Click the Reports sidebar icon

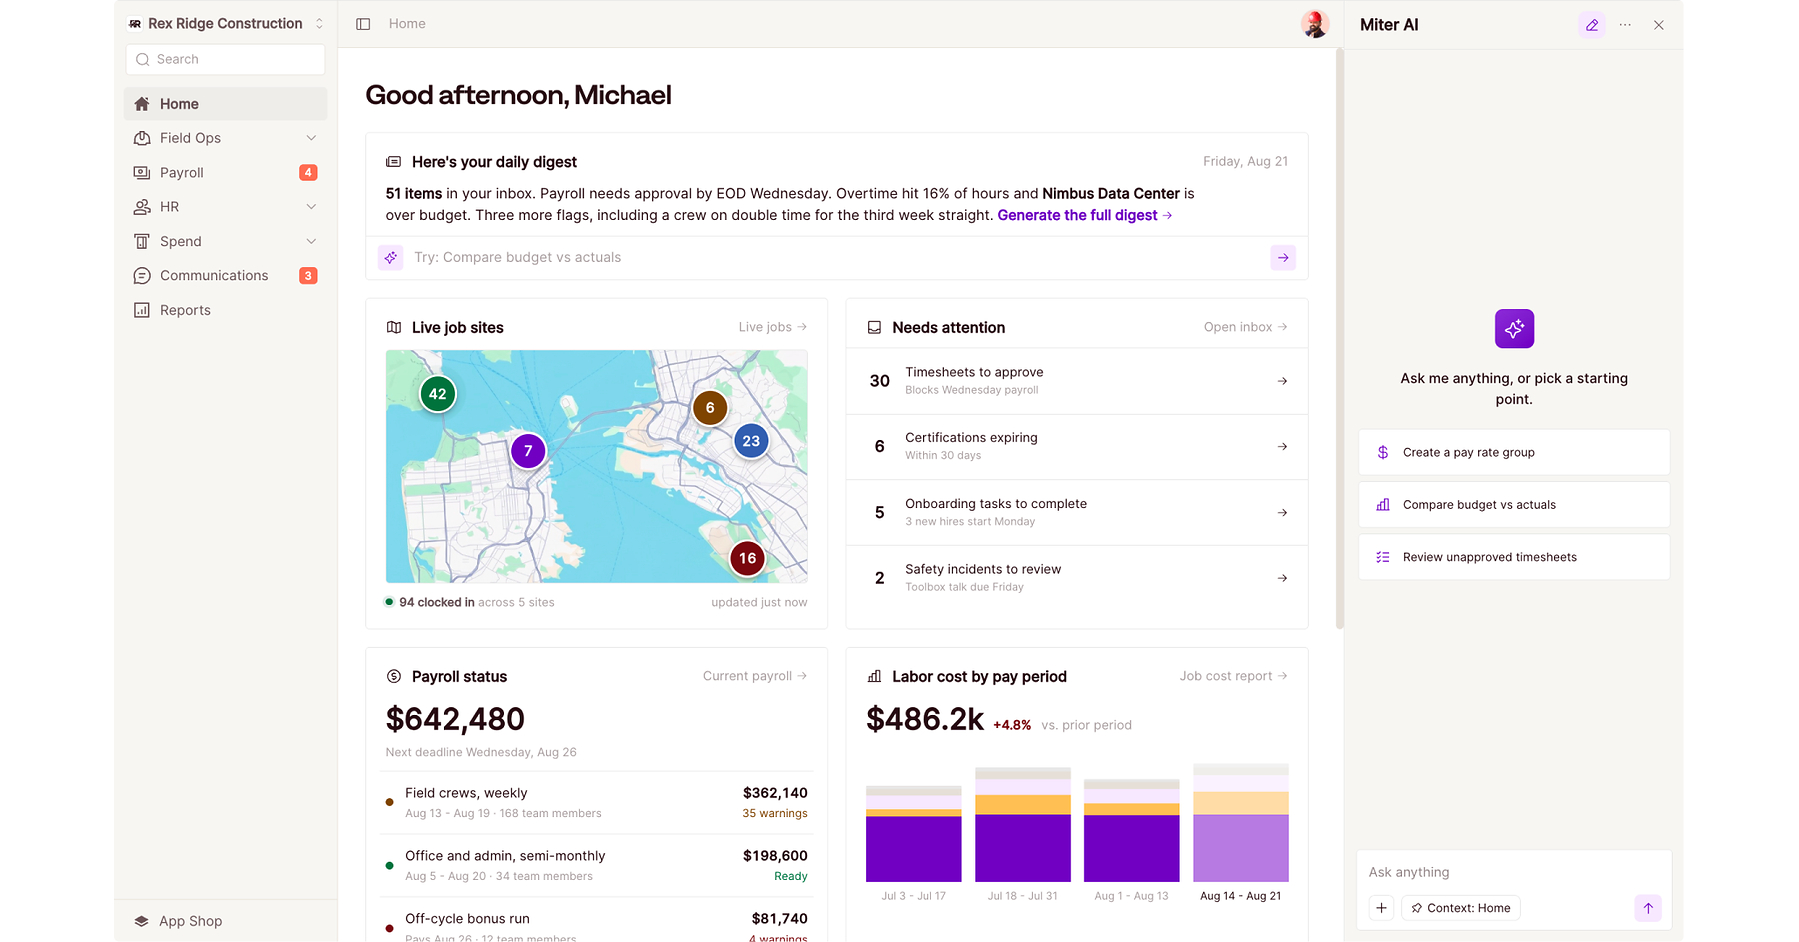point(142,310)
